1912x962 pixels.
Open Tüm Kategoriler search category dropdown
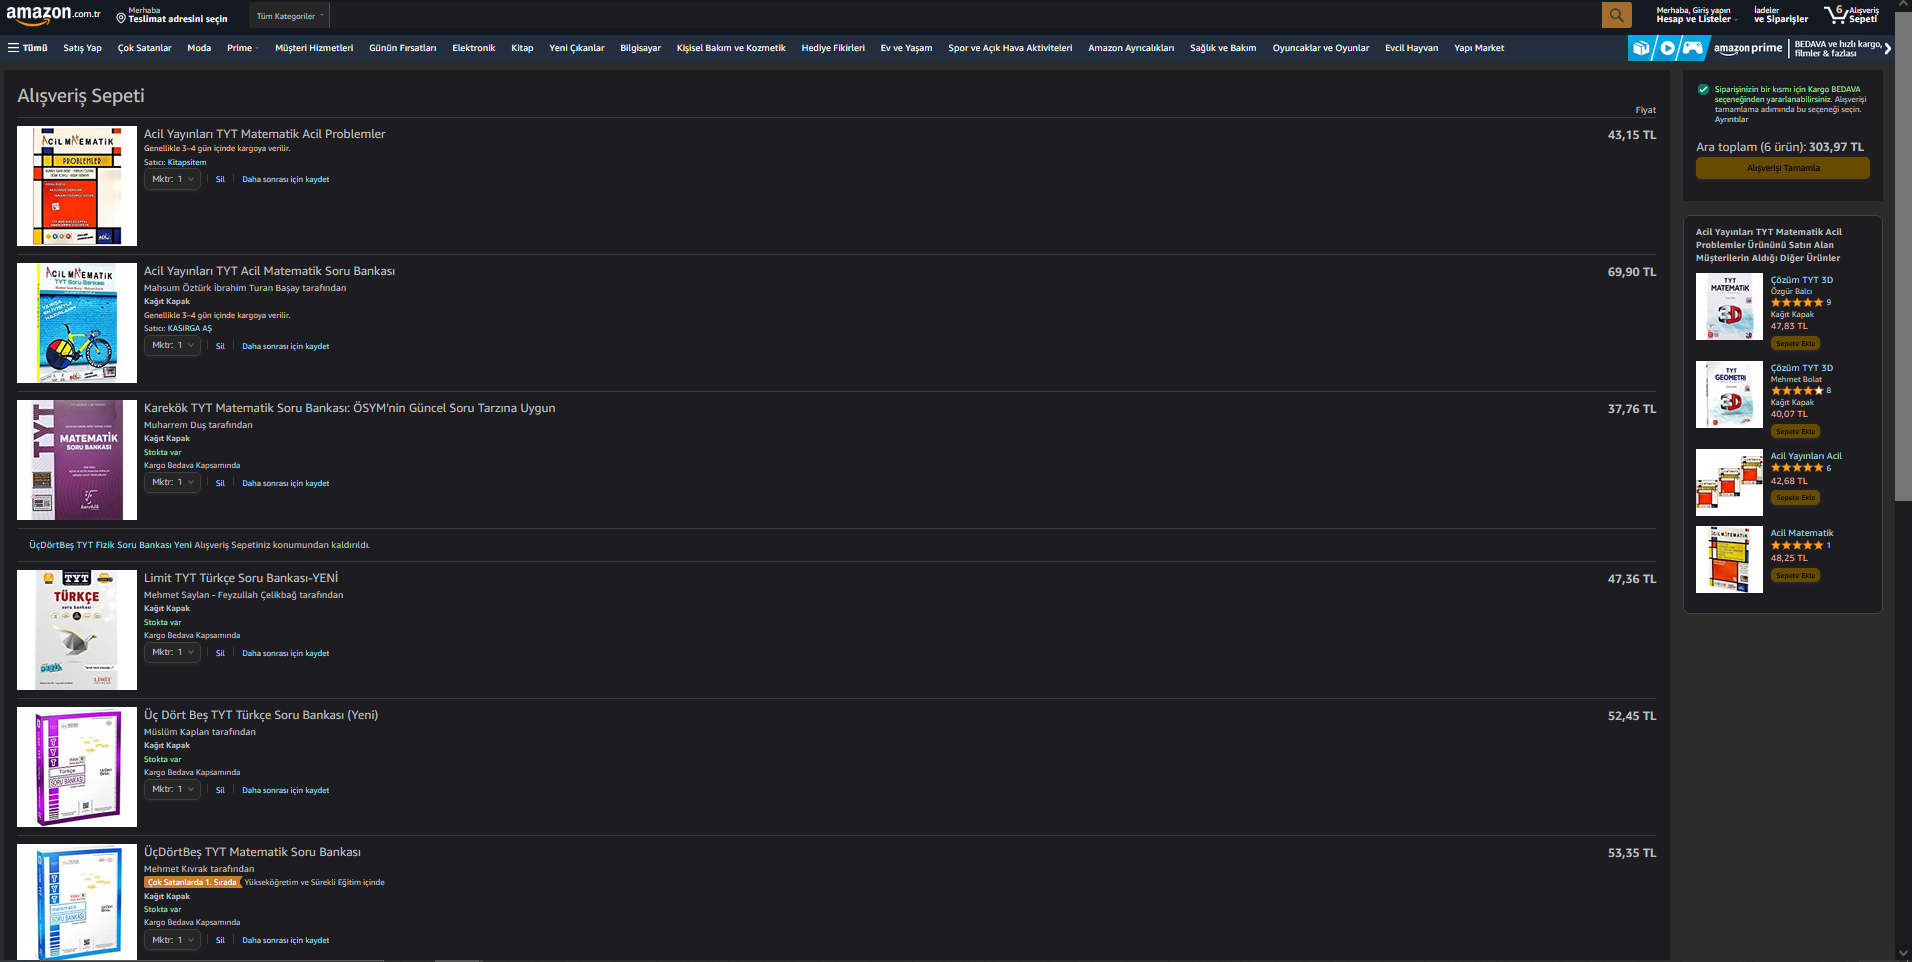click(290, 16)
